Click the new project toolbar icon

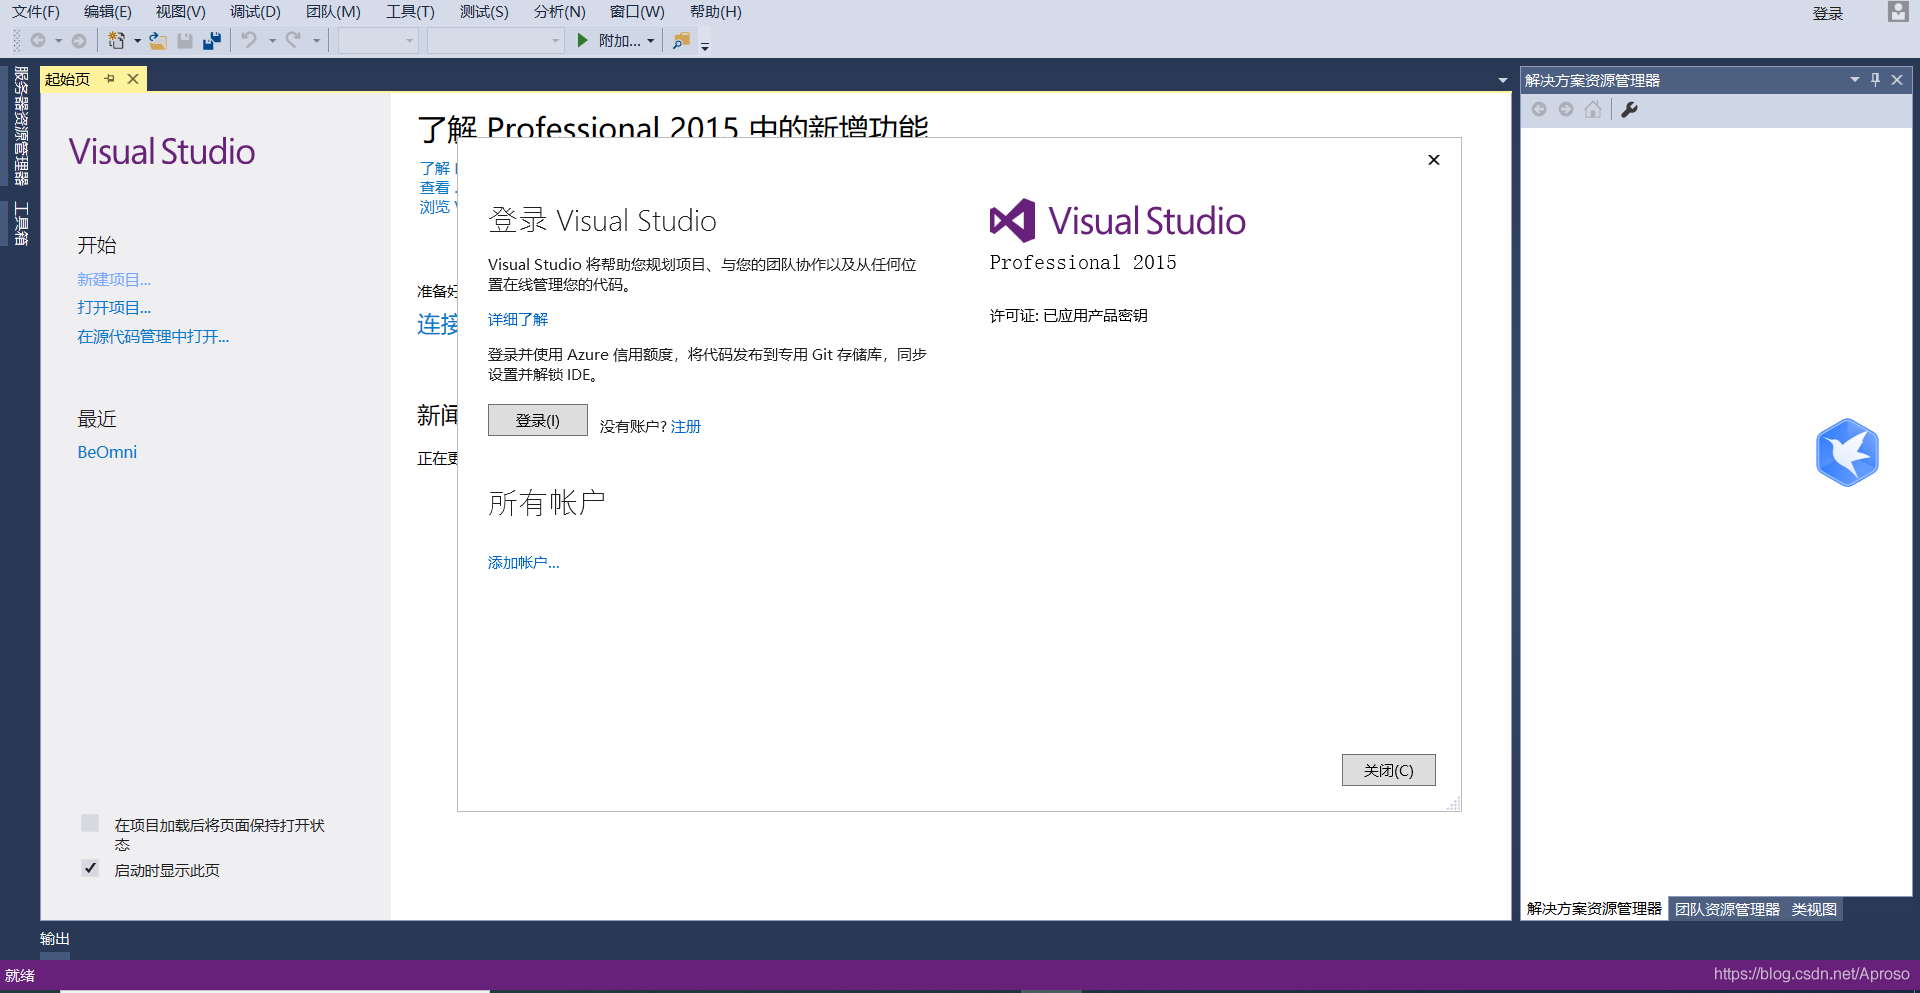(x=116, y=41)
